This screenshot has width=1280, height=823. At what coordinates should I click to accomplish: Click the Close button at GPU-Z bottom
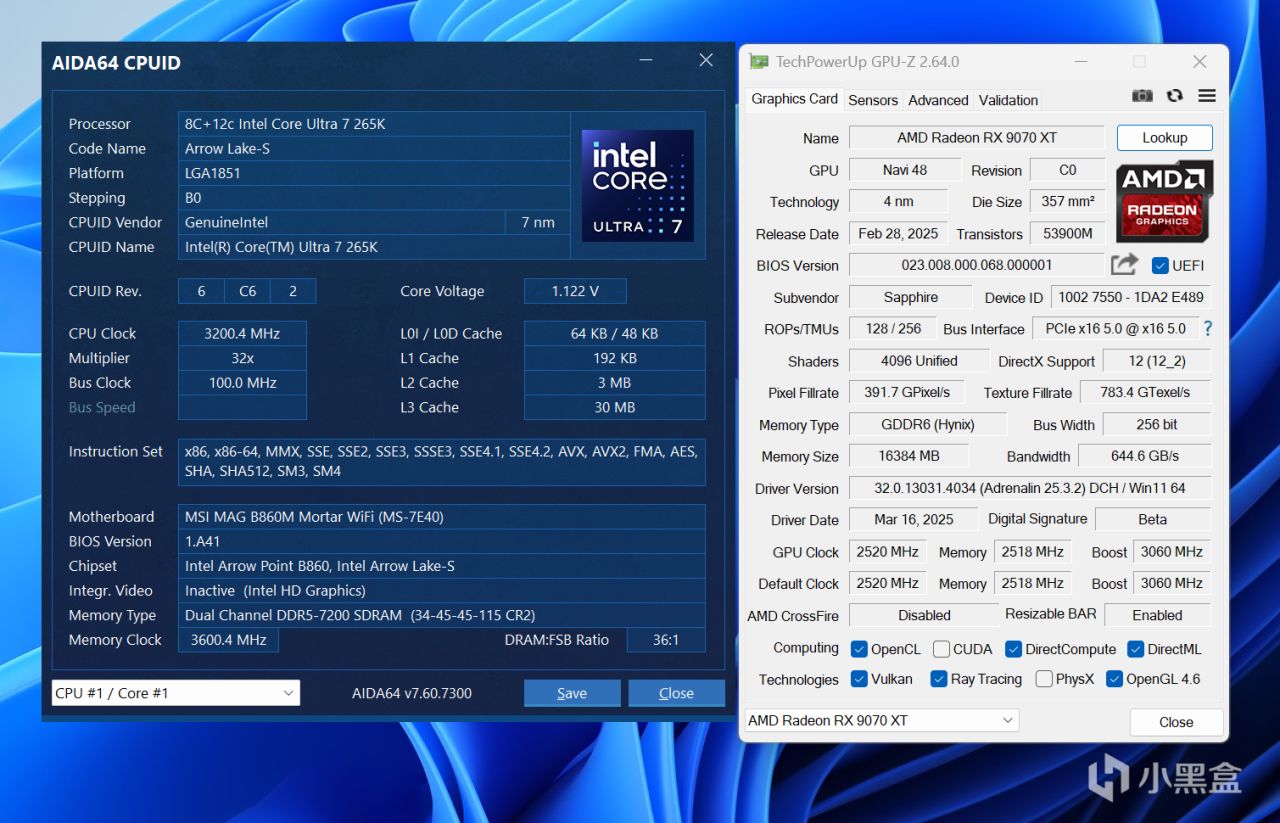point(1176,722)
